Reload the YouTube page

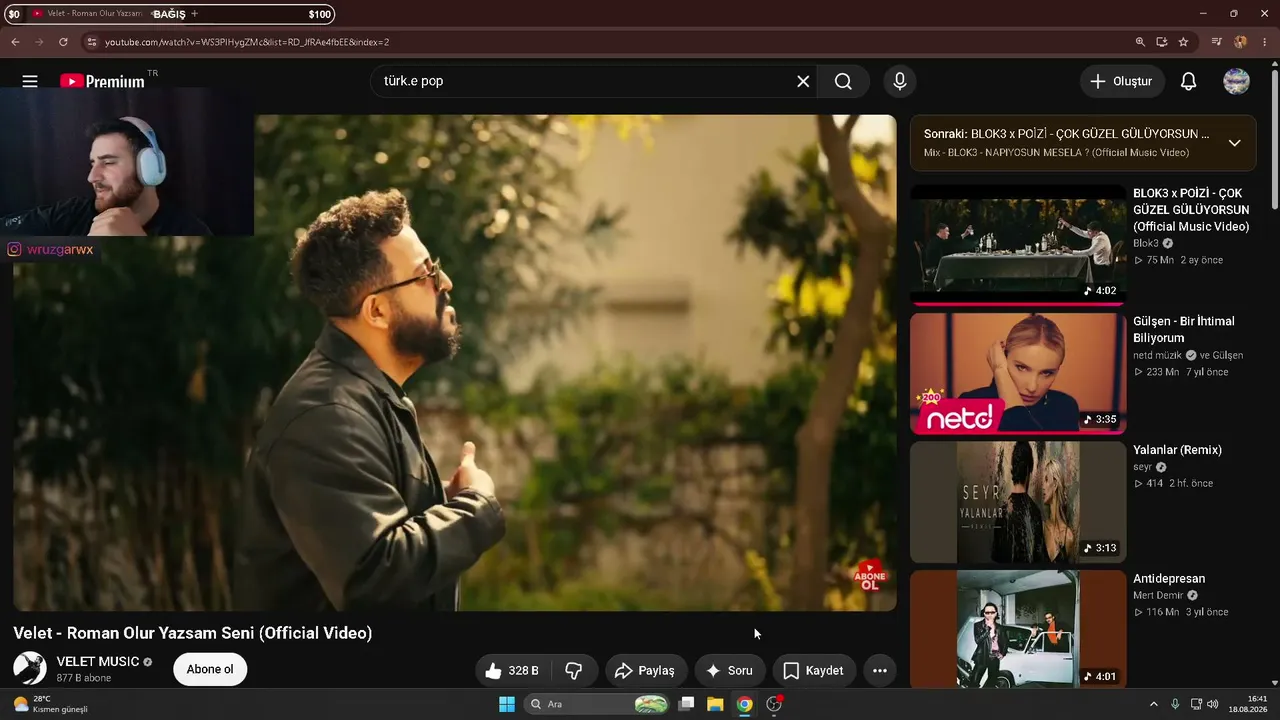tap(63, 42)
